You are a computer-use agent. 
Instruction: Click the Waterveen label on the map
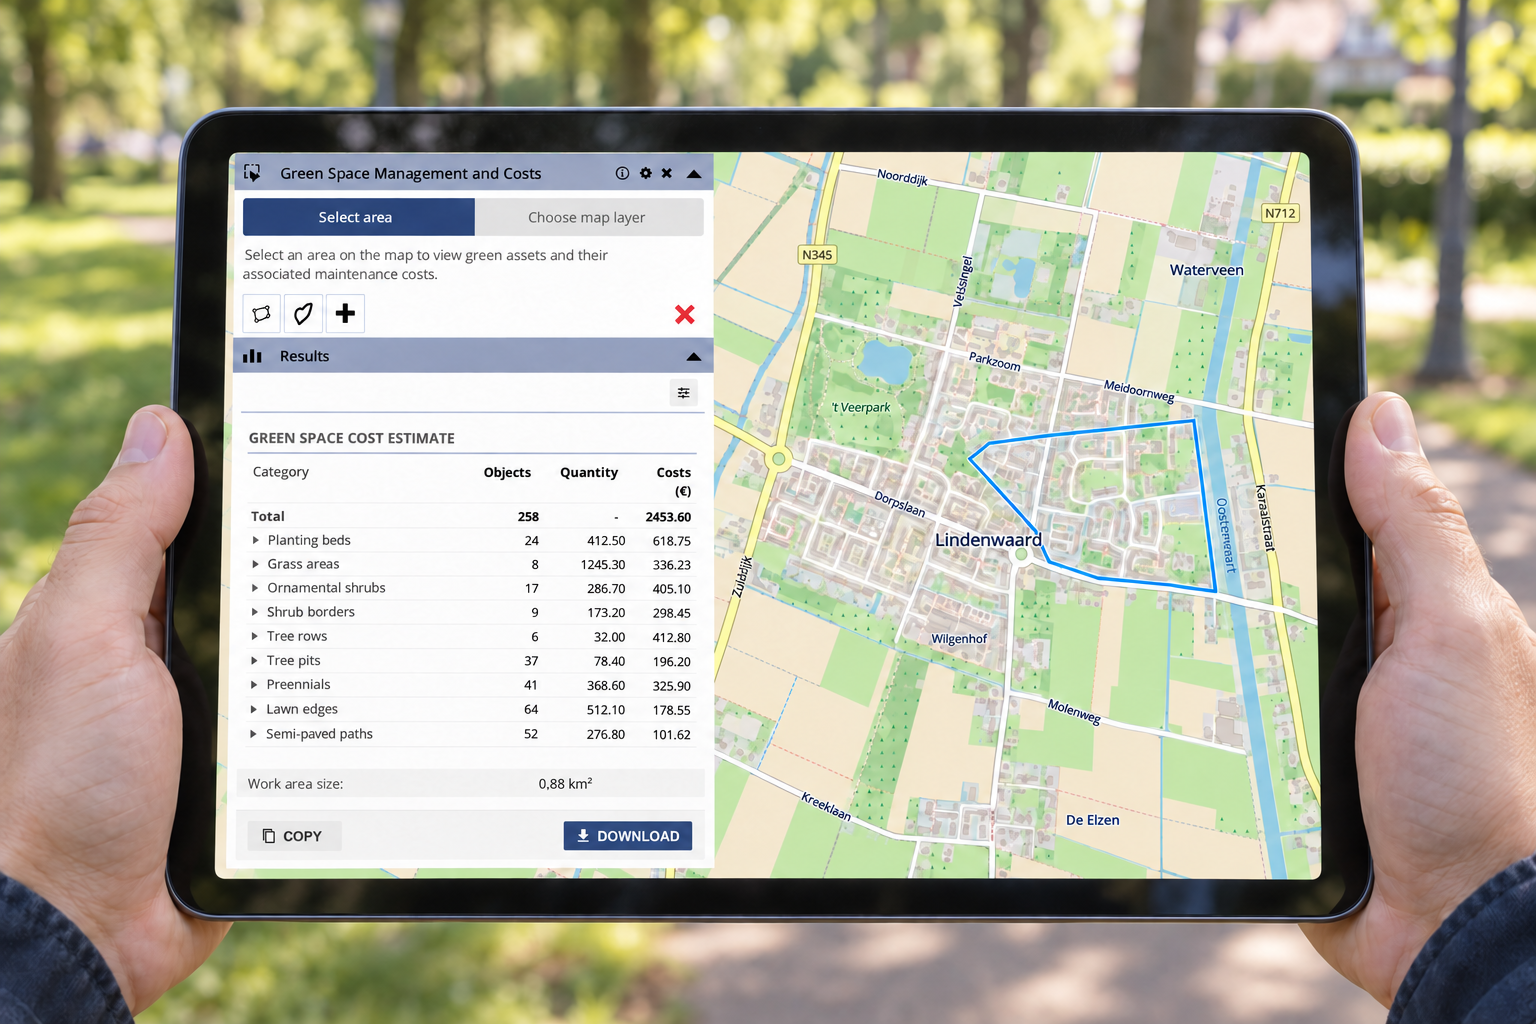1207,270
